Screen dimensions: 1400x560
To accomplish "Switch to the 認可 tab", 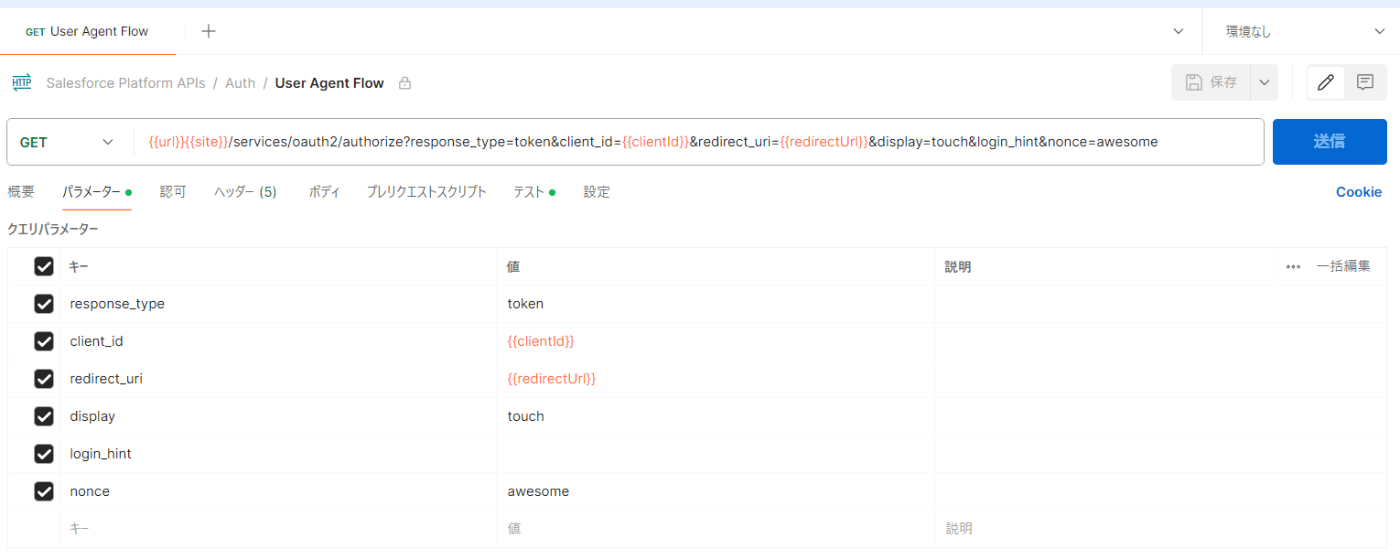I will [173, 192].
